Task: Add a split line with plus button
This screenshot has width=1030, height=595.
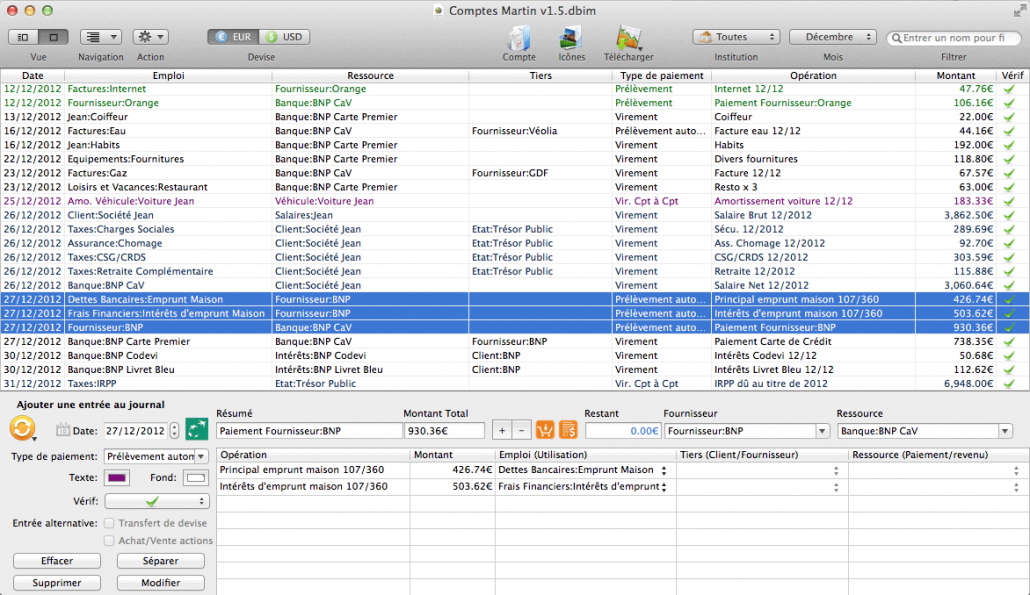Action: point(502,431)
